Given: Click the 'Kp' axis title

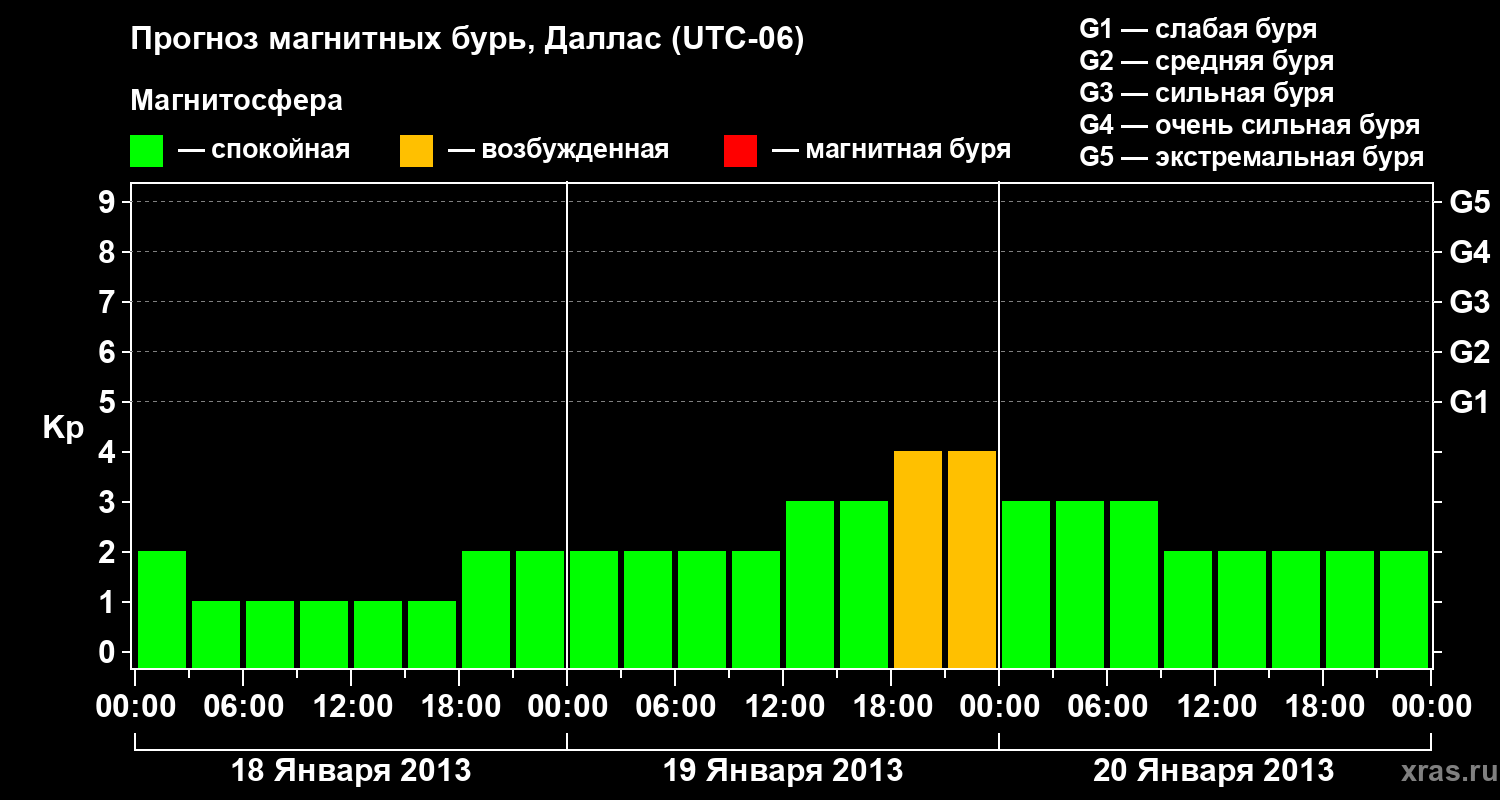Looking at the screenshot, I should click(x=63, y=427).
